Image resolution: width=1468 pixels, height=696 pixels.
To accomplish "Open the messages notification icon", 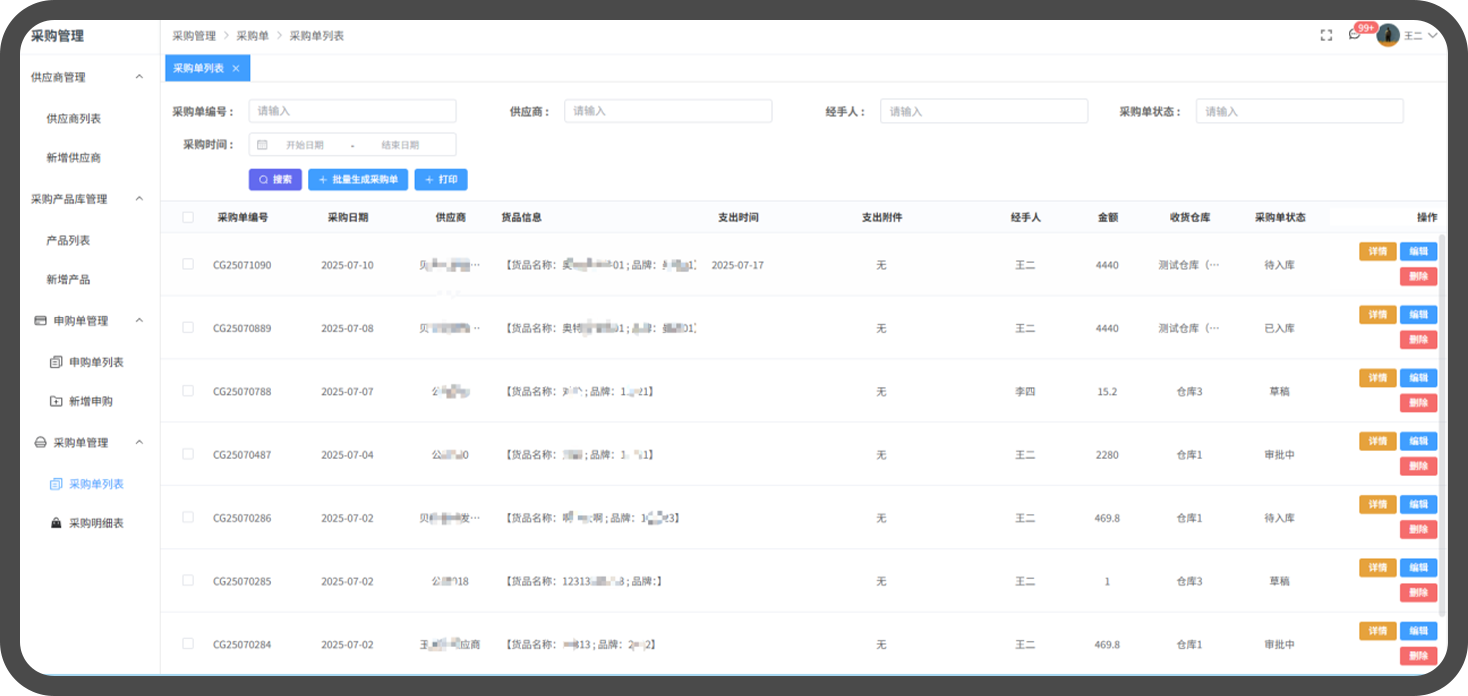I will [1355, 35].
